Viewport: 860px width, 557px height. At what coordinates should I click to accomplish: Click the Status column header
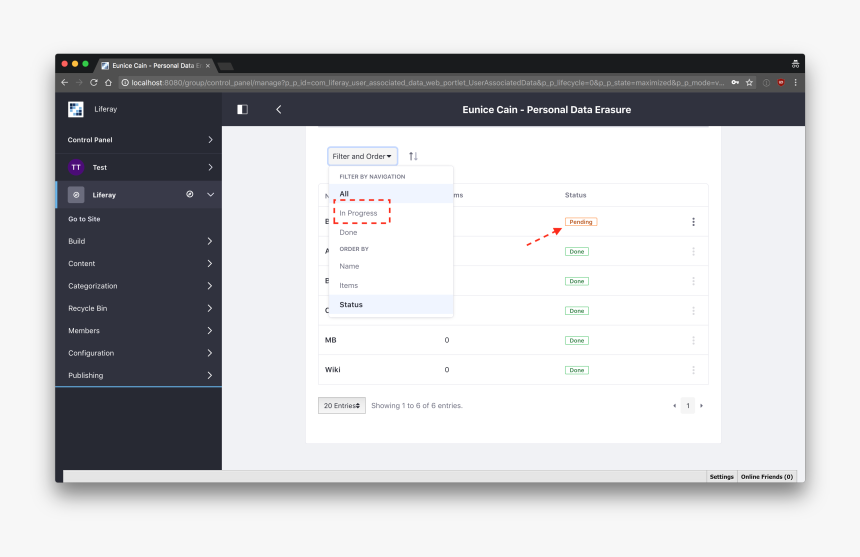(575, 195)
